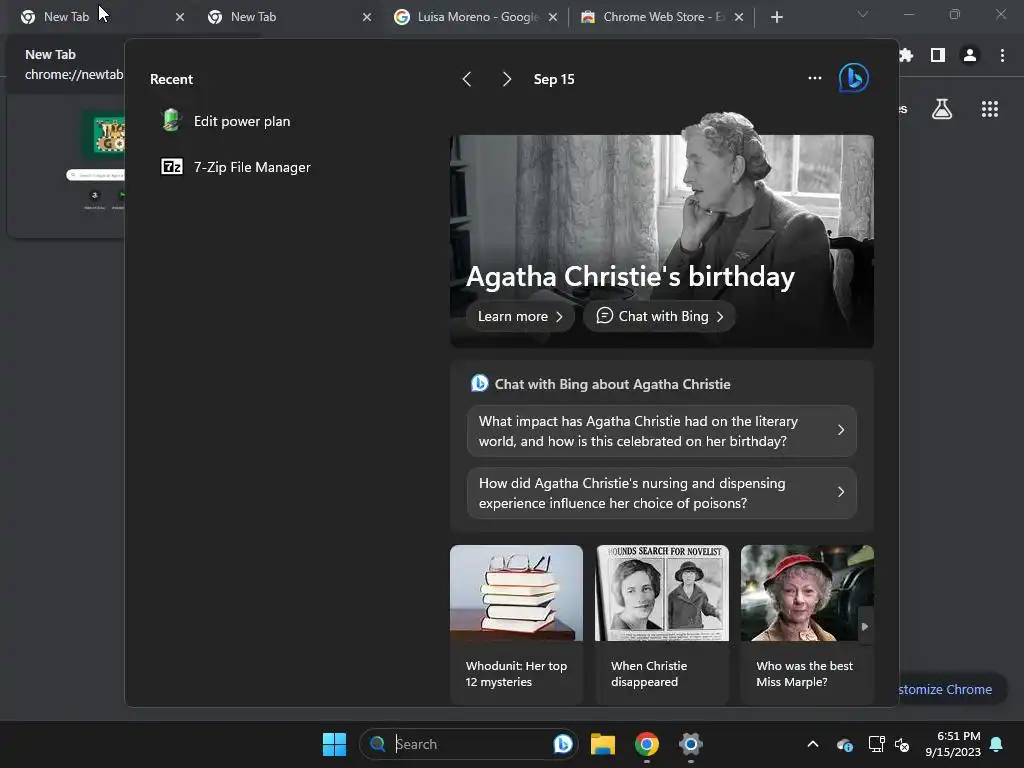The image size is (1024, 768).
Task: Advance the cards carousel with right arrow
Action: (865, 626)
